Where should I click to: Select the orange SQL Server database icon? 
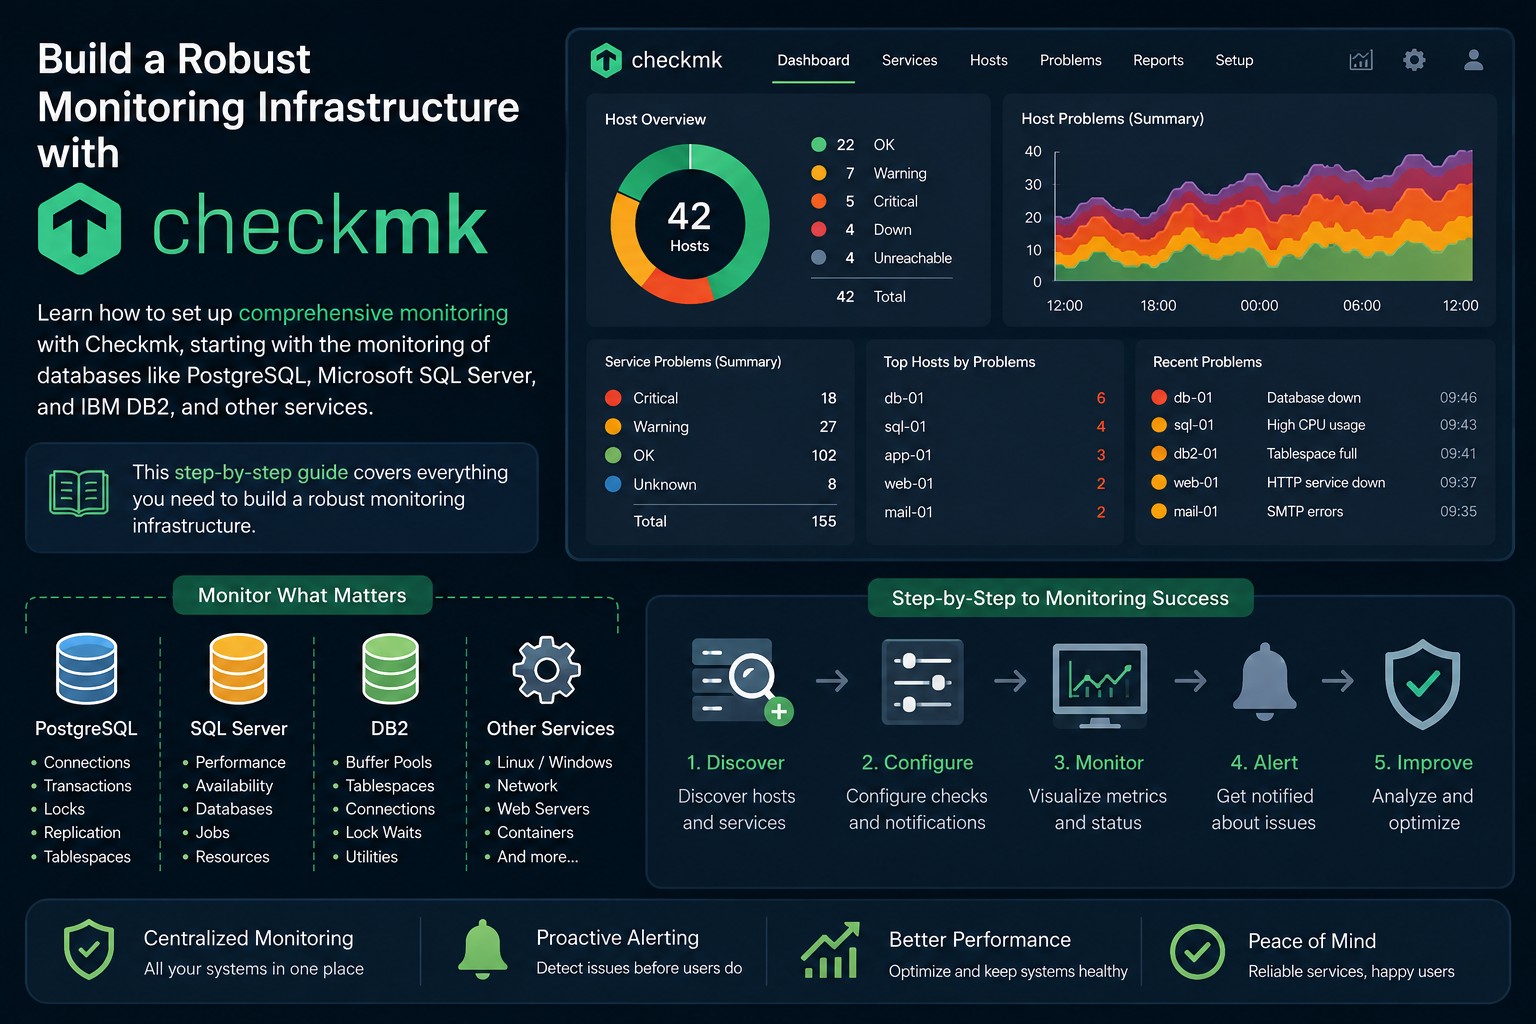click(x=238, y=669)
